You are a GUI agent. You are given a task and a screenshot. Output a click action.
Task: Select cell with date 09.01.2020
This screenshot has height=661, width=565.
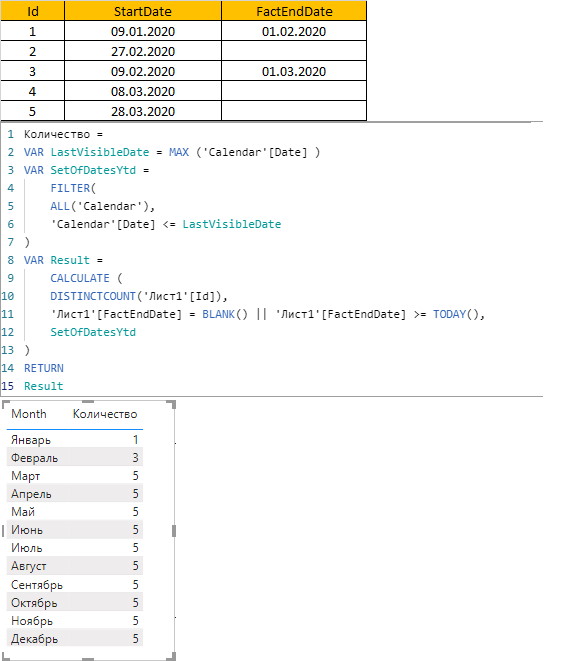[x=143, y=31]
